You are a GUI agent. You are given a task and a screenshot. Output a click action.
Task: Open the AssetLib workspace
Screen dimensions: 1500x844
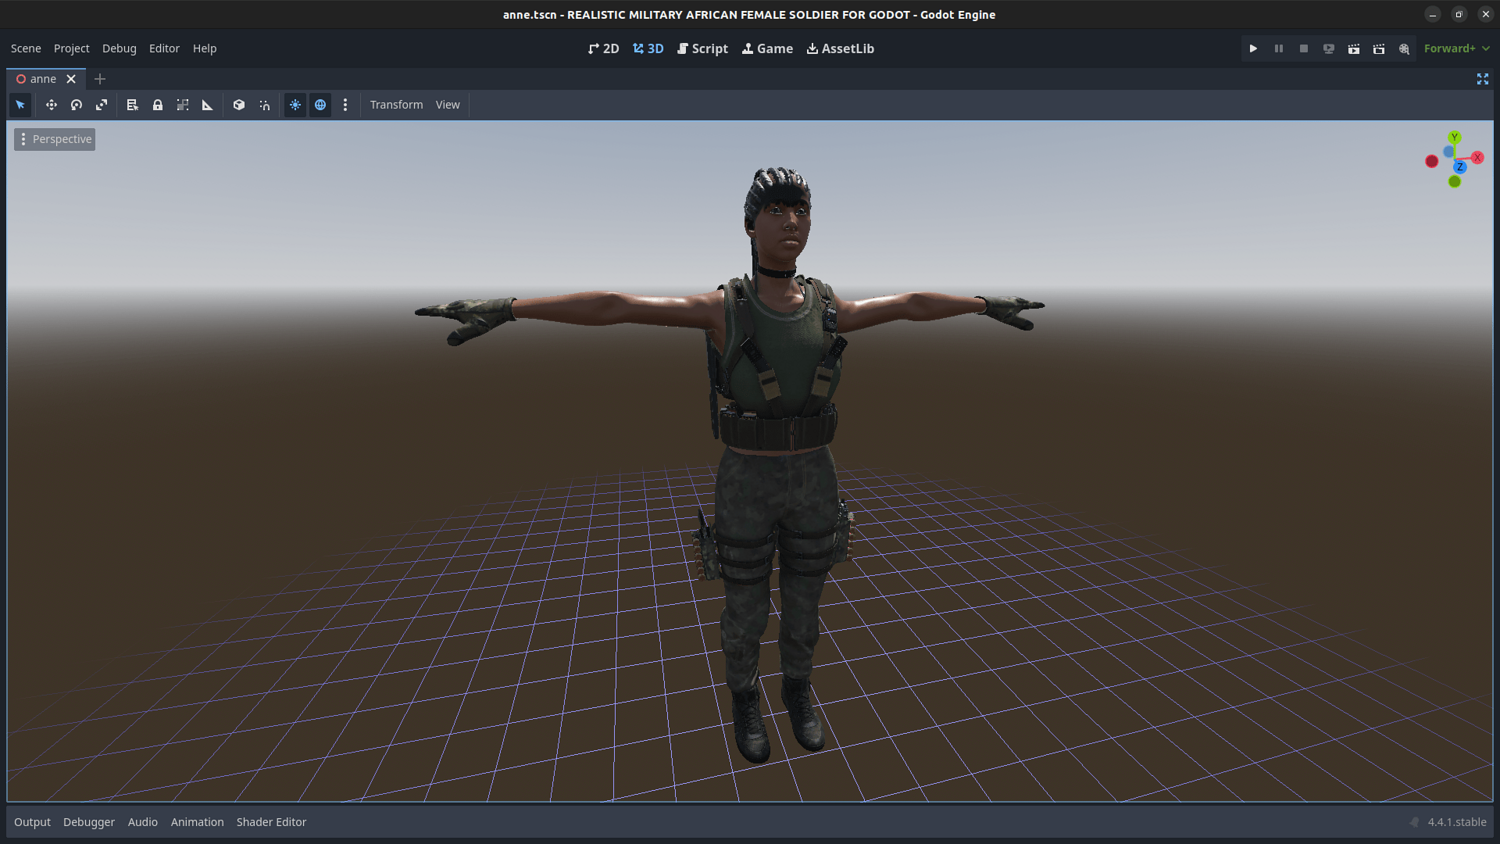coord(840,48)
